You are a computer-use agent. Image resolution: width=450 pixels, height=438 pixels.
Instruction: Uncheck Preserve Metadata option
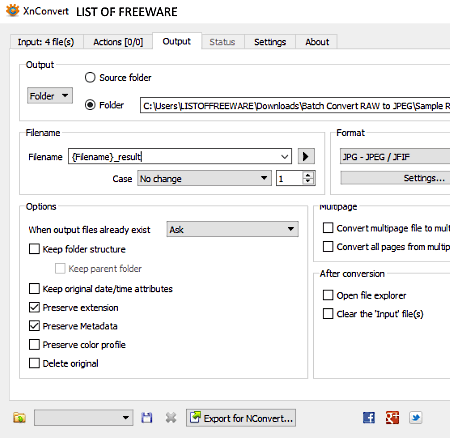tap(34, 326)
